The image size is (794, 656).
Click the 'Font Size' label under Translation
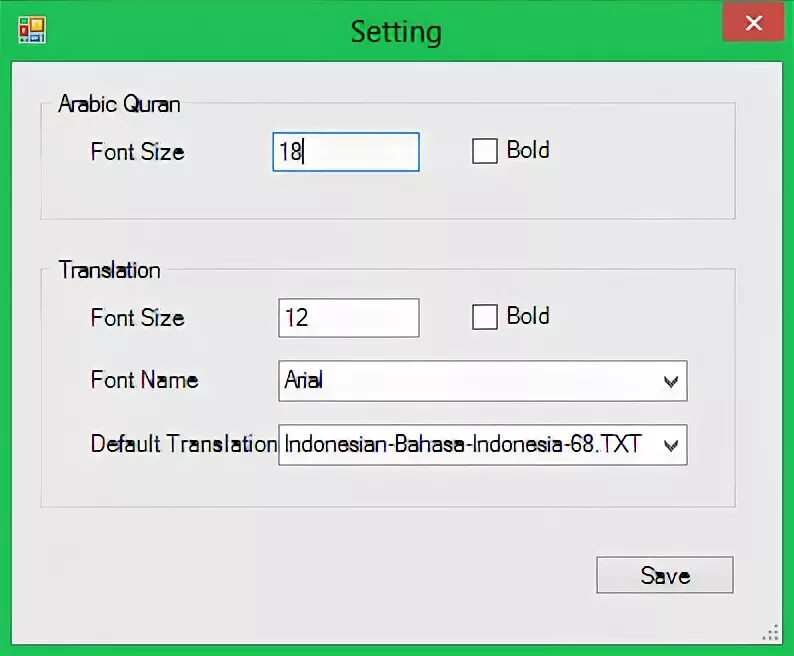(138, 318)
